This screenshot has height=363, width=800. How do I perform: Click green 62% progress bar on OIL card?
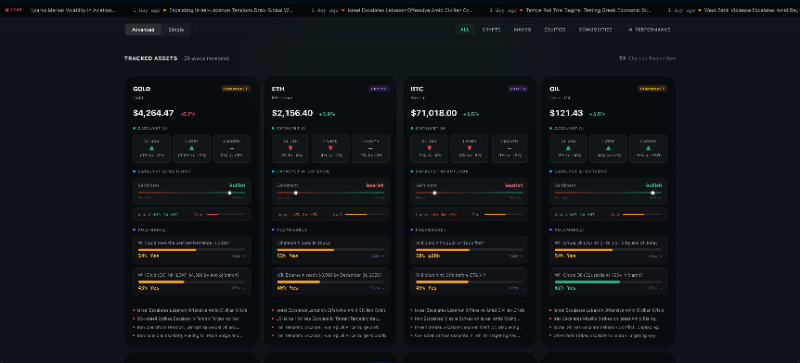(587, 281)
